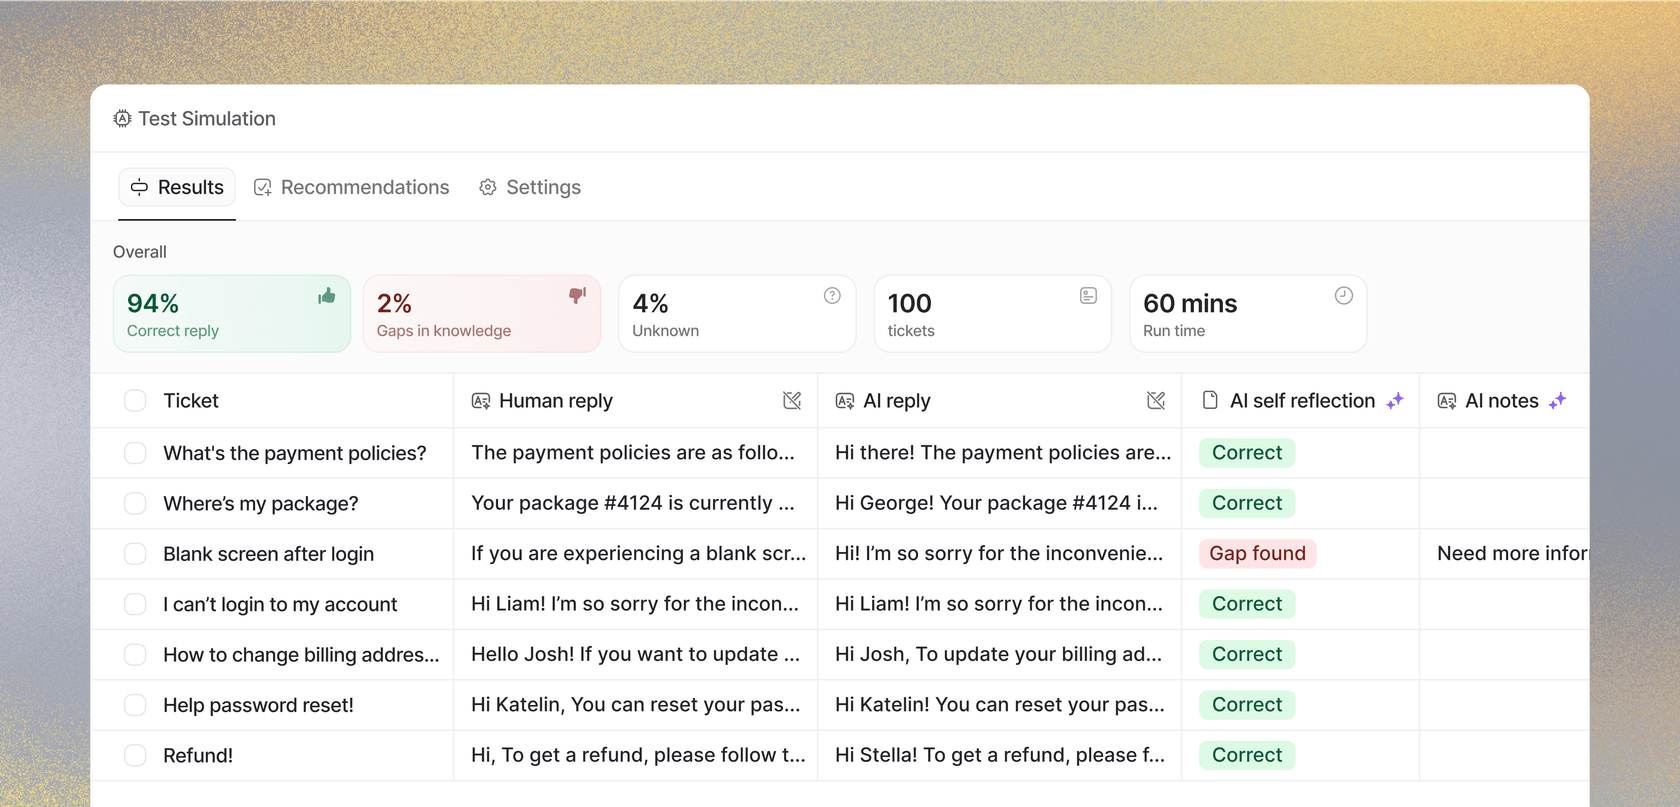Click the "Need more infor" AI note cell

point(1510,554)
